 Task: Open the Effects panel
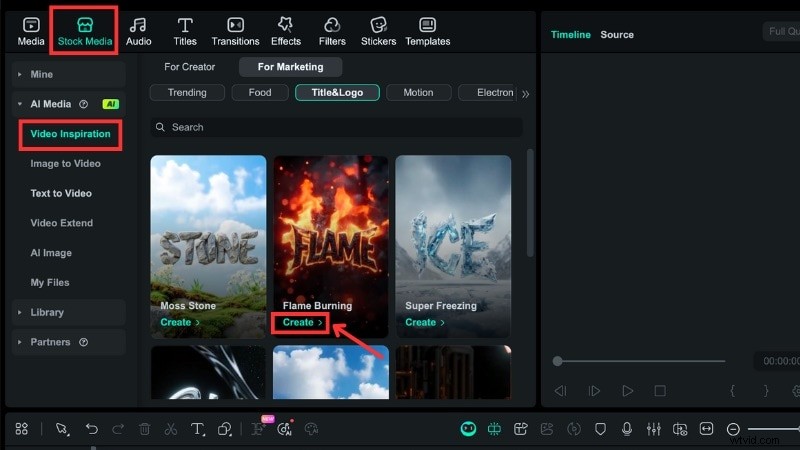point(285,31)
